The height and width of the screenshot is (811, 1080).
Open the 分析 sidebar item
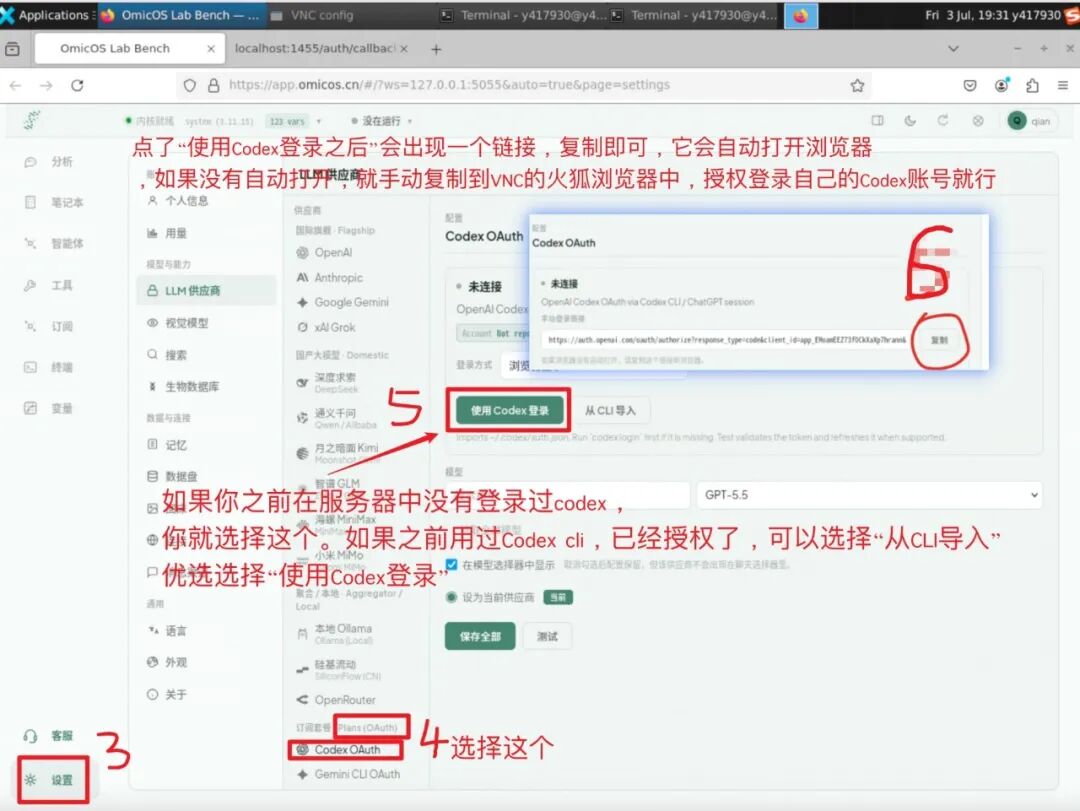(48, 162)
